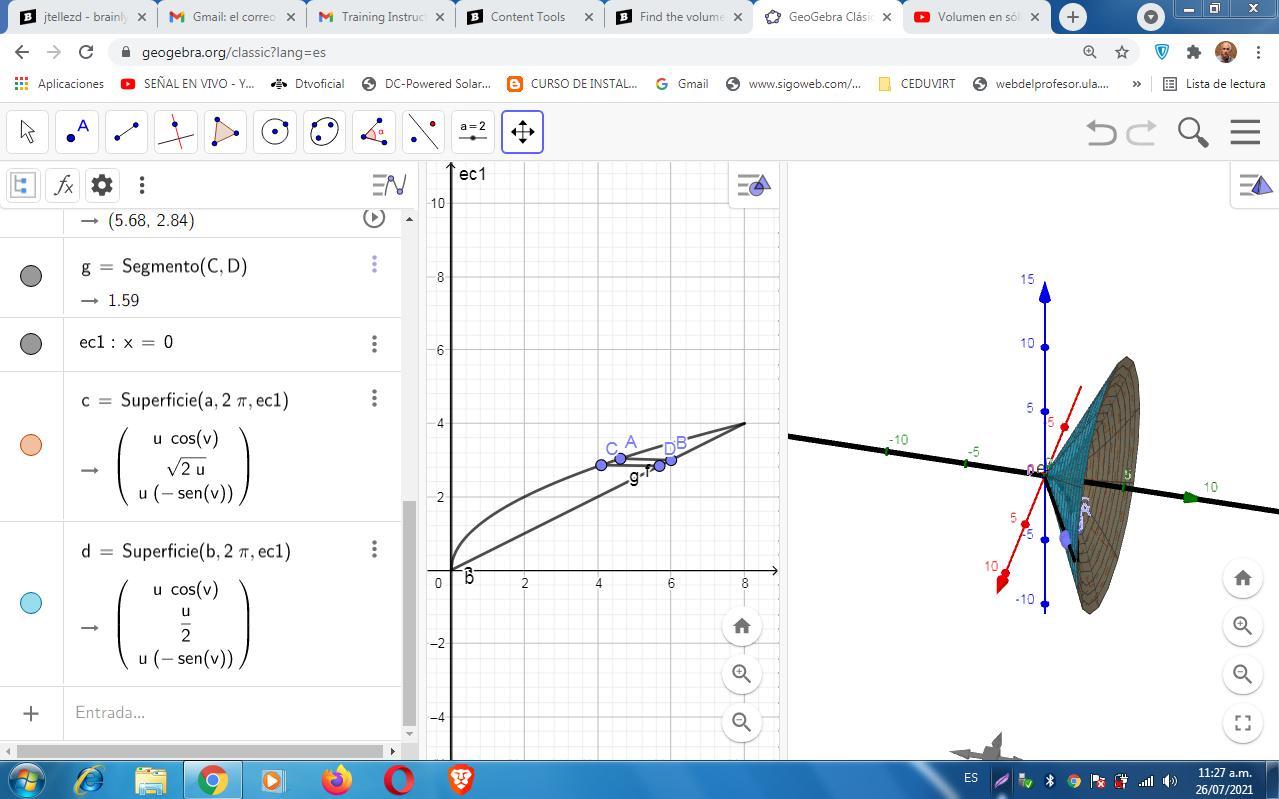Screen dimensions: 1279x799
Task: Select the Ellipse conic tool
Action: [324, 132]
